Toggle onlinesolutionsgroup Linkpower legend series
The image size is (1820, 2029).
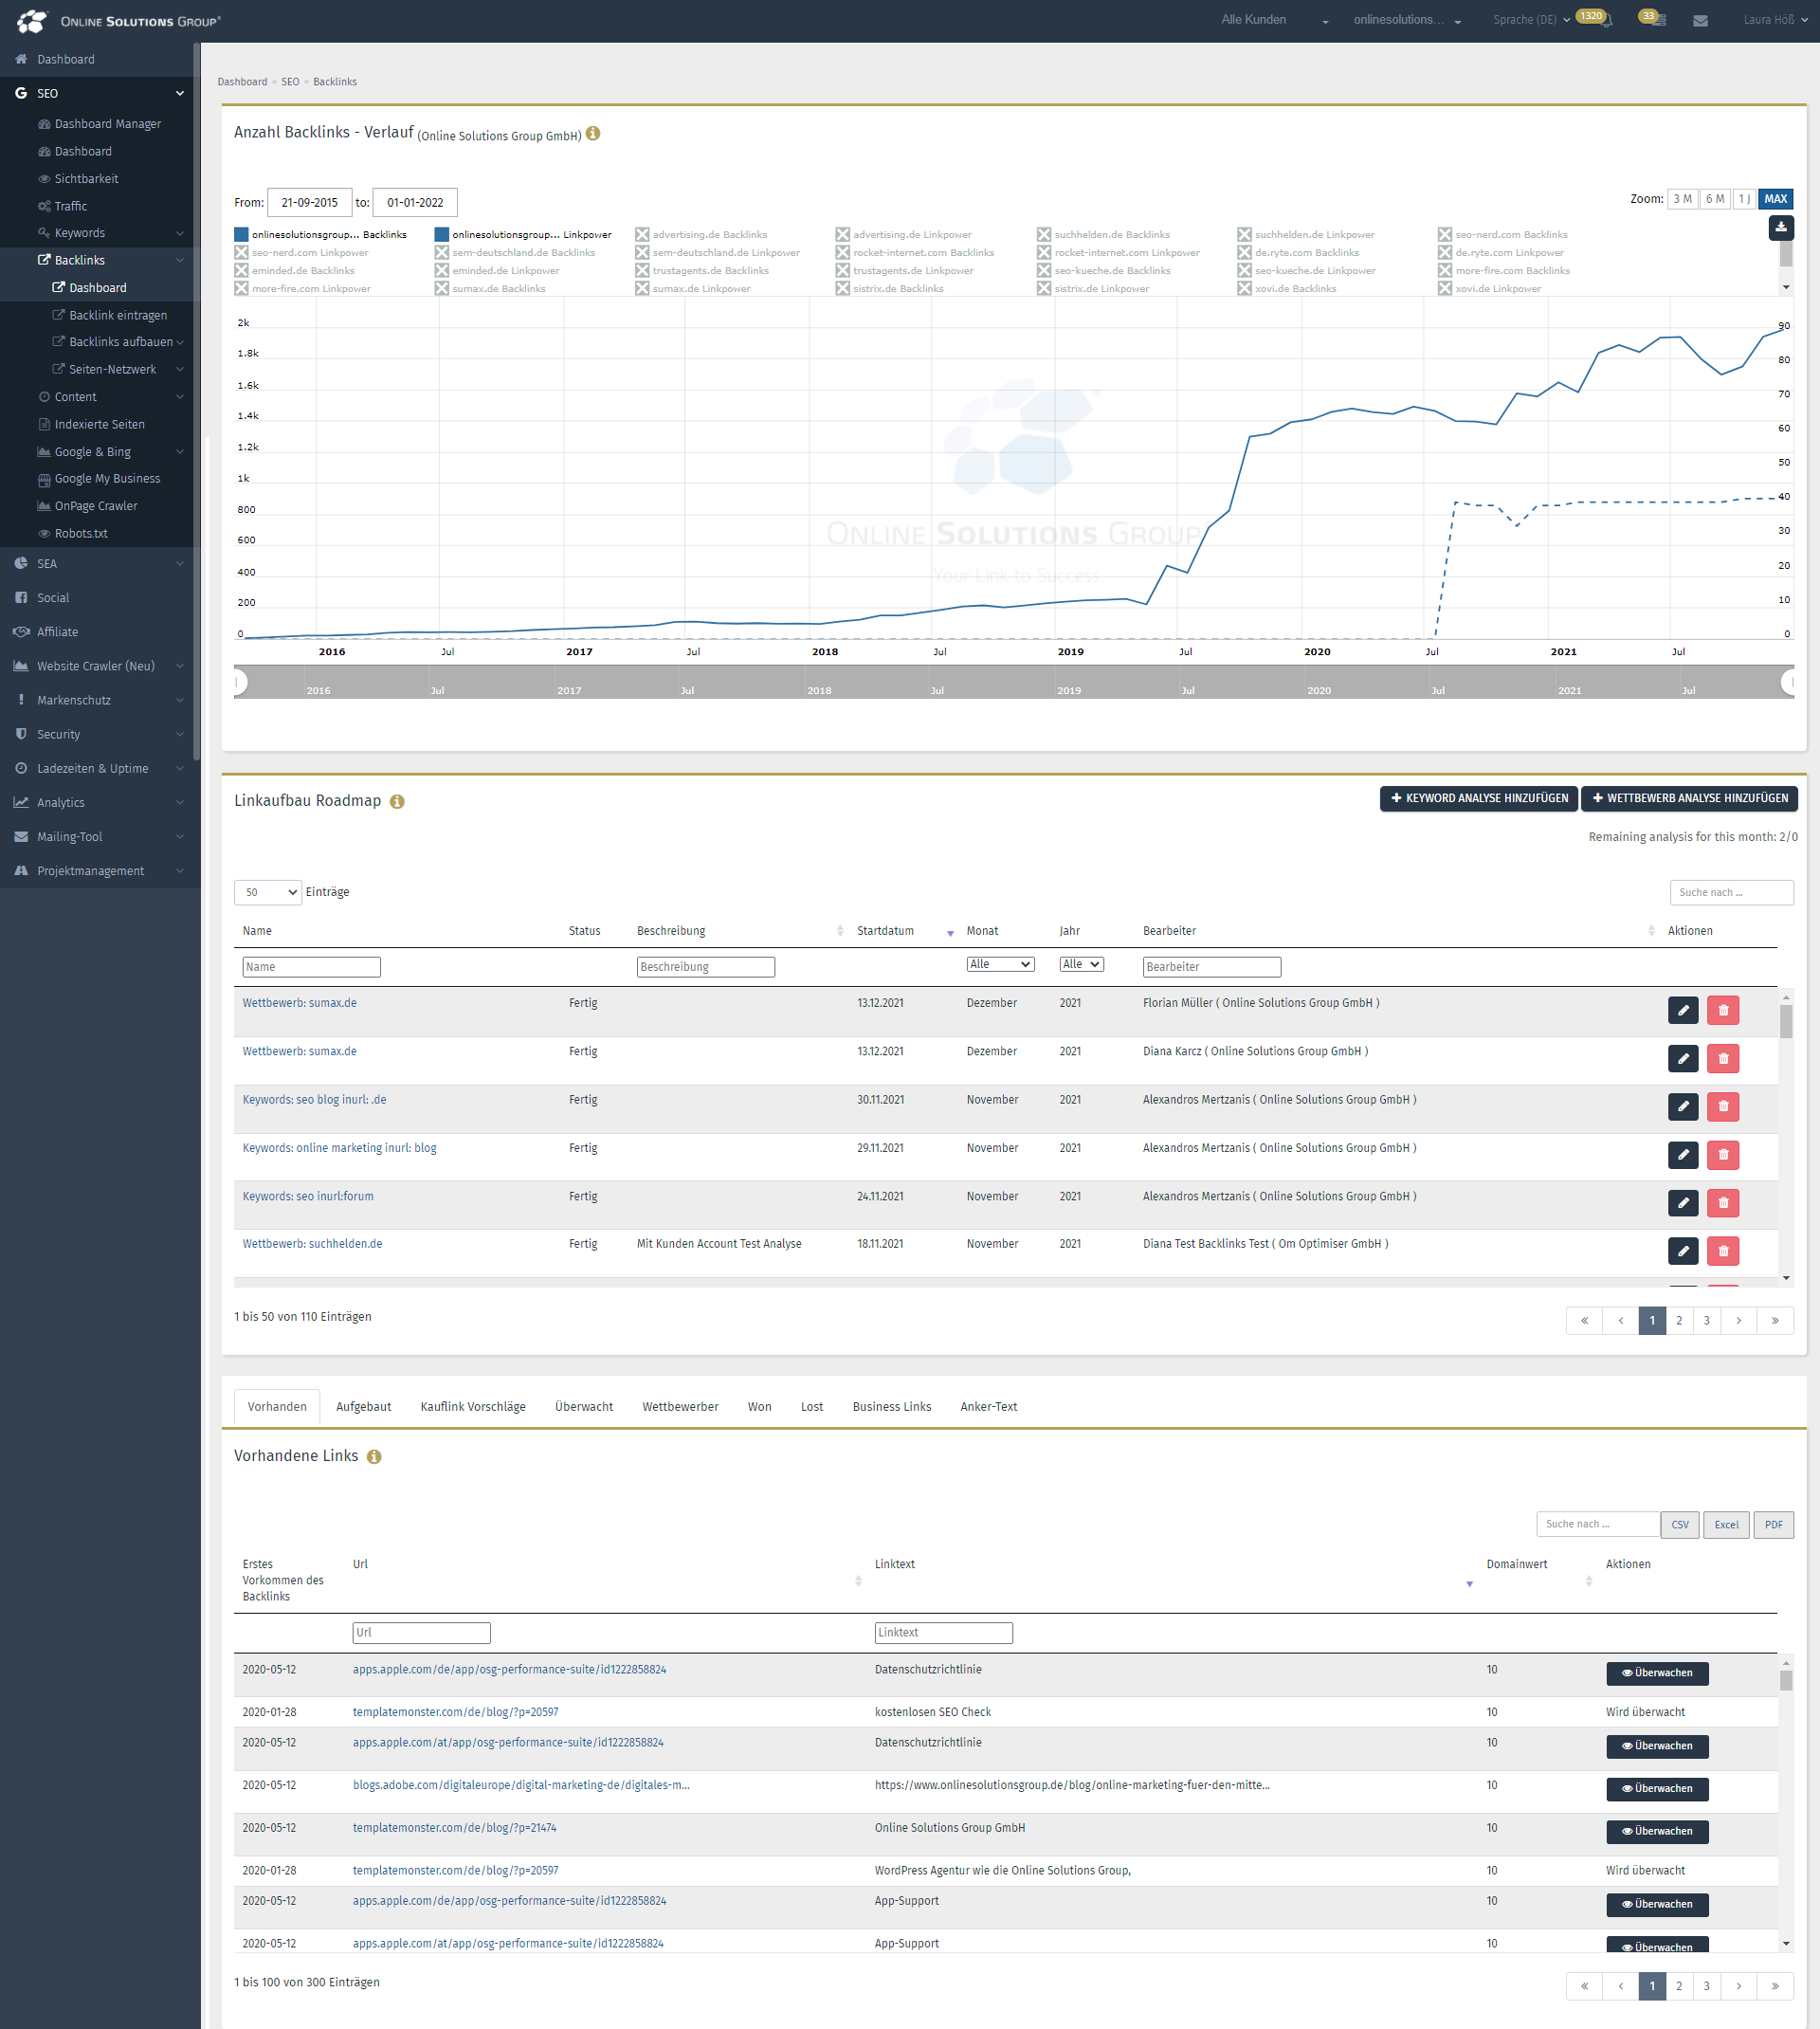(523, 234)
